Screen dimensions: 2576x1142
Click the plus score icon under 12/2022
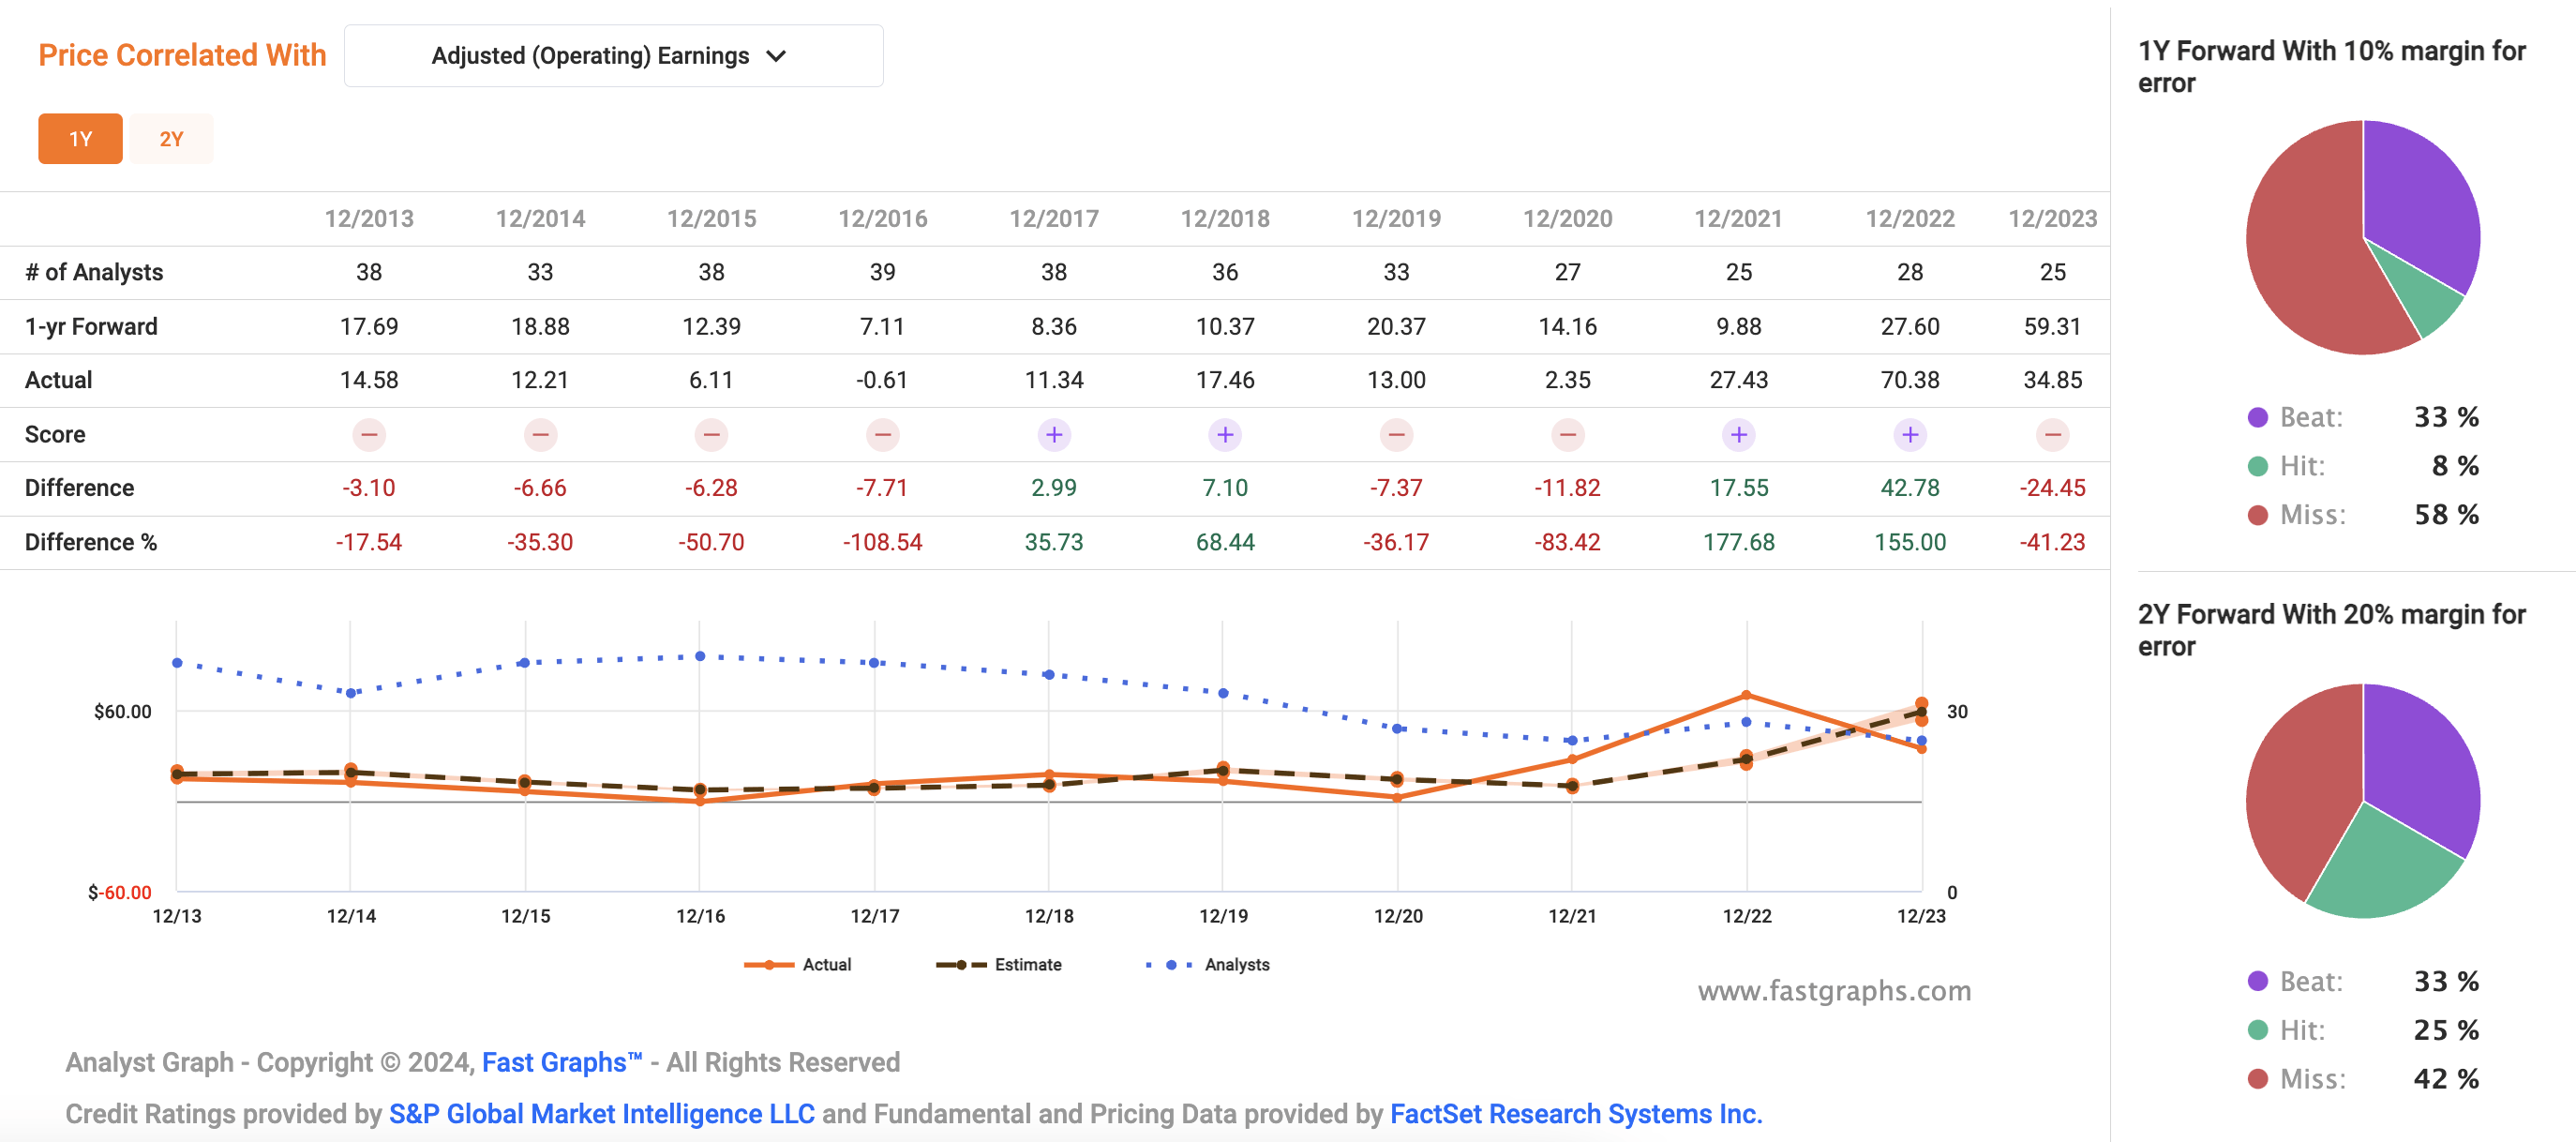point(1910,434)
